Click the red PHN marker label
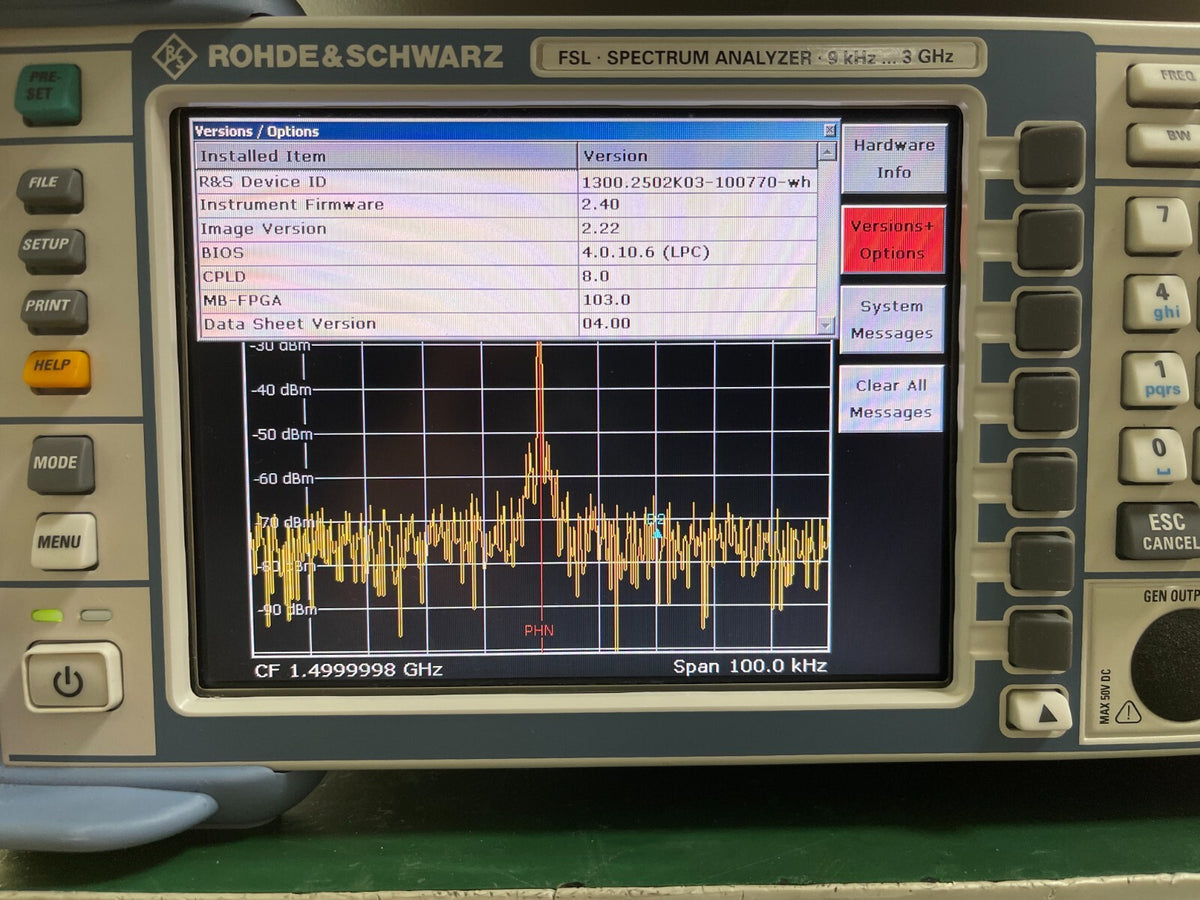Image resolution: width=1200 pixels, height=900 pixels. [539, 630]
